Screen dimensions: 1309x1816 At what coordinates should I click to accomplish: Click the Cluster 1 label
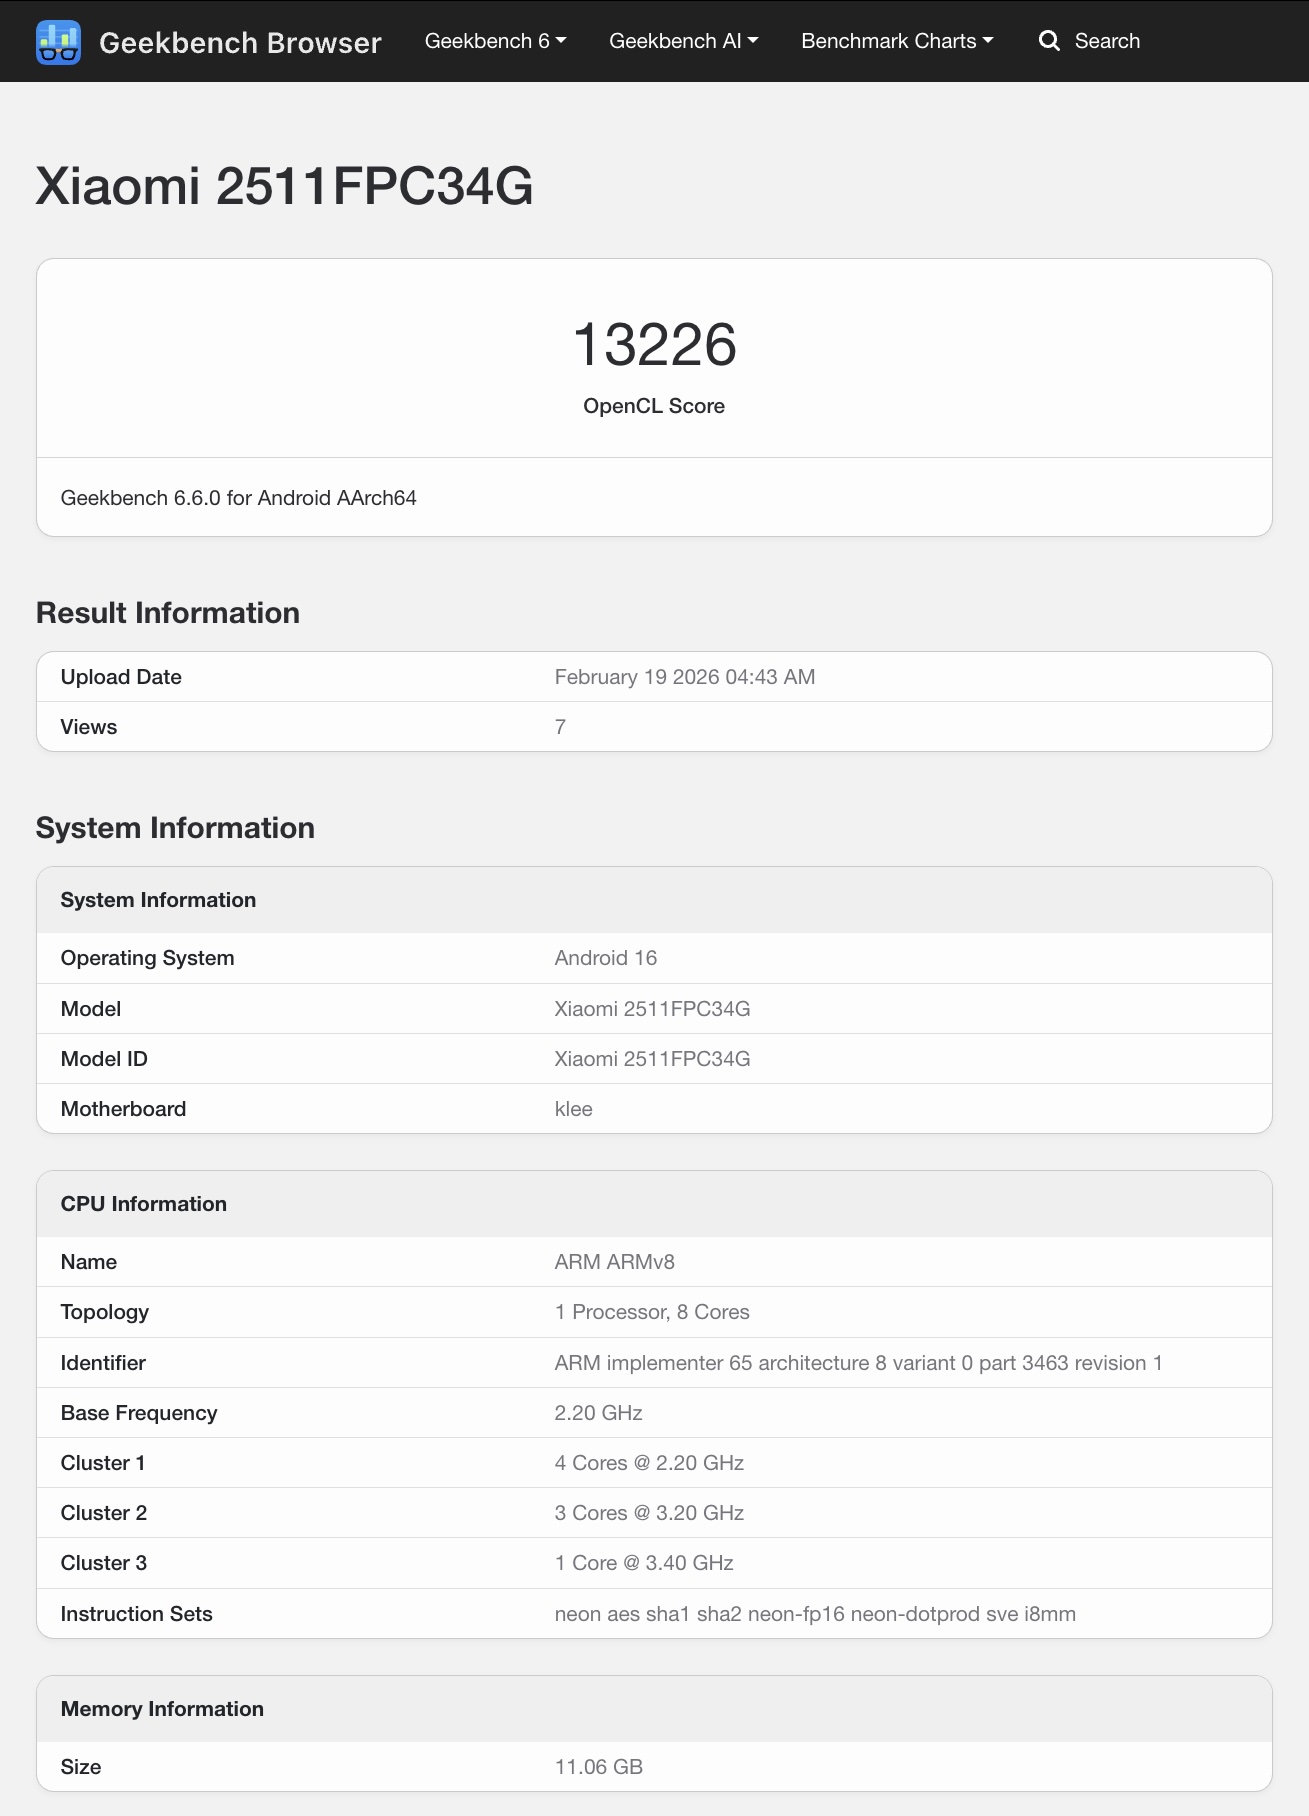(x=103, y=1463)
